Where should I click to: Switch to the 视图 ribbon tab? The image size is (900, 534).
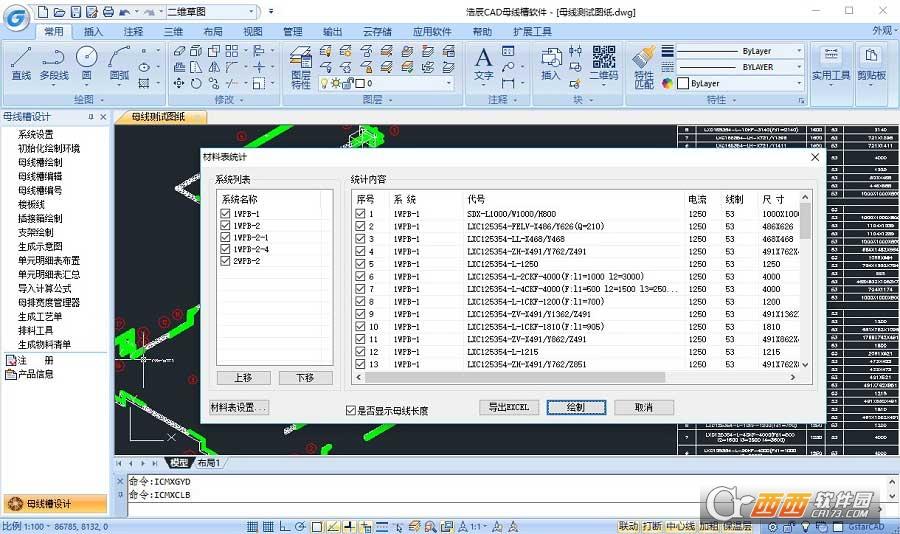[x=253, y=32]
